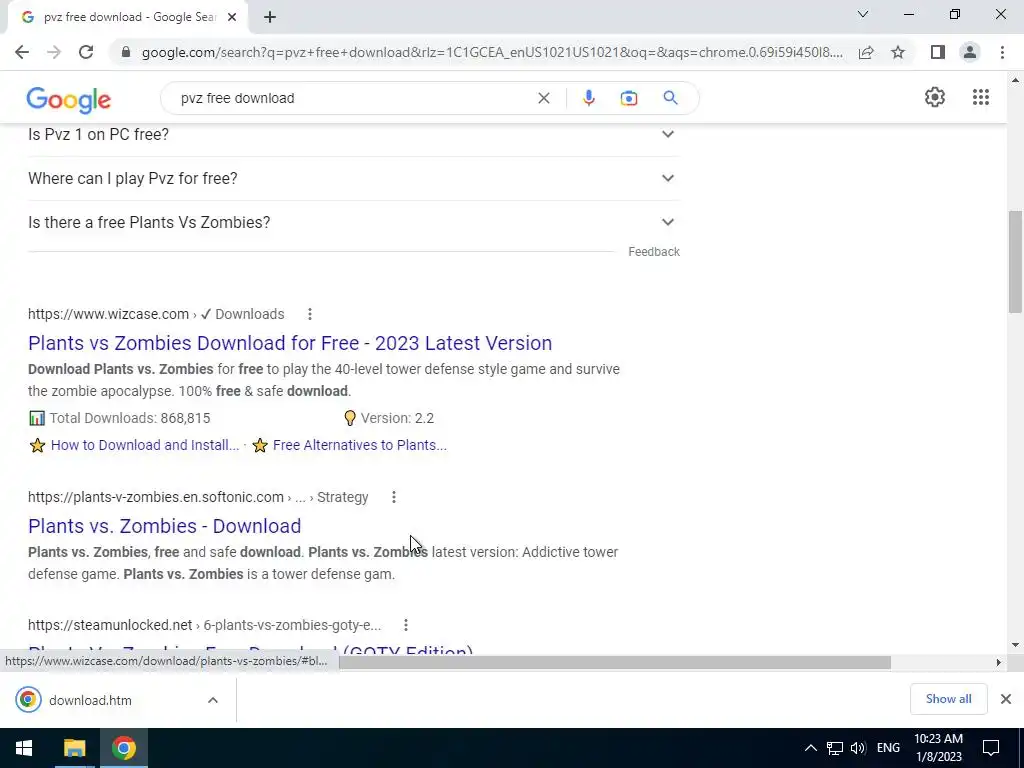Viewport: 1024px width, 768px height.
Task: Click the vertical scrollbar thumb
Action: 1015,261
